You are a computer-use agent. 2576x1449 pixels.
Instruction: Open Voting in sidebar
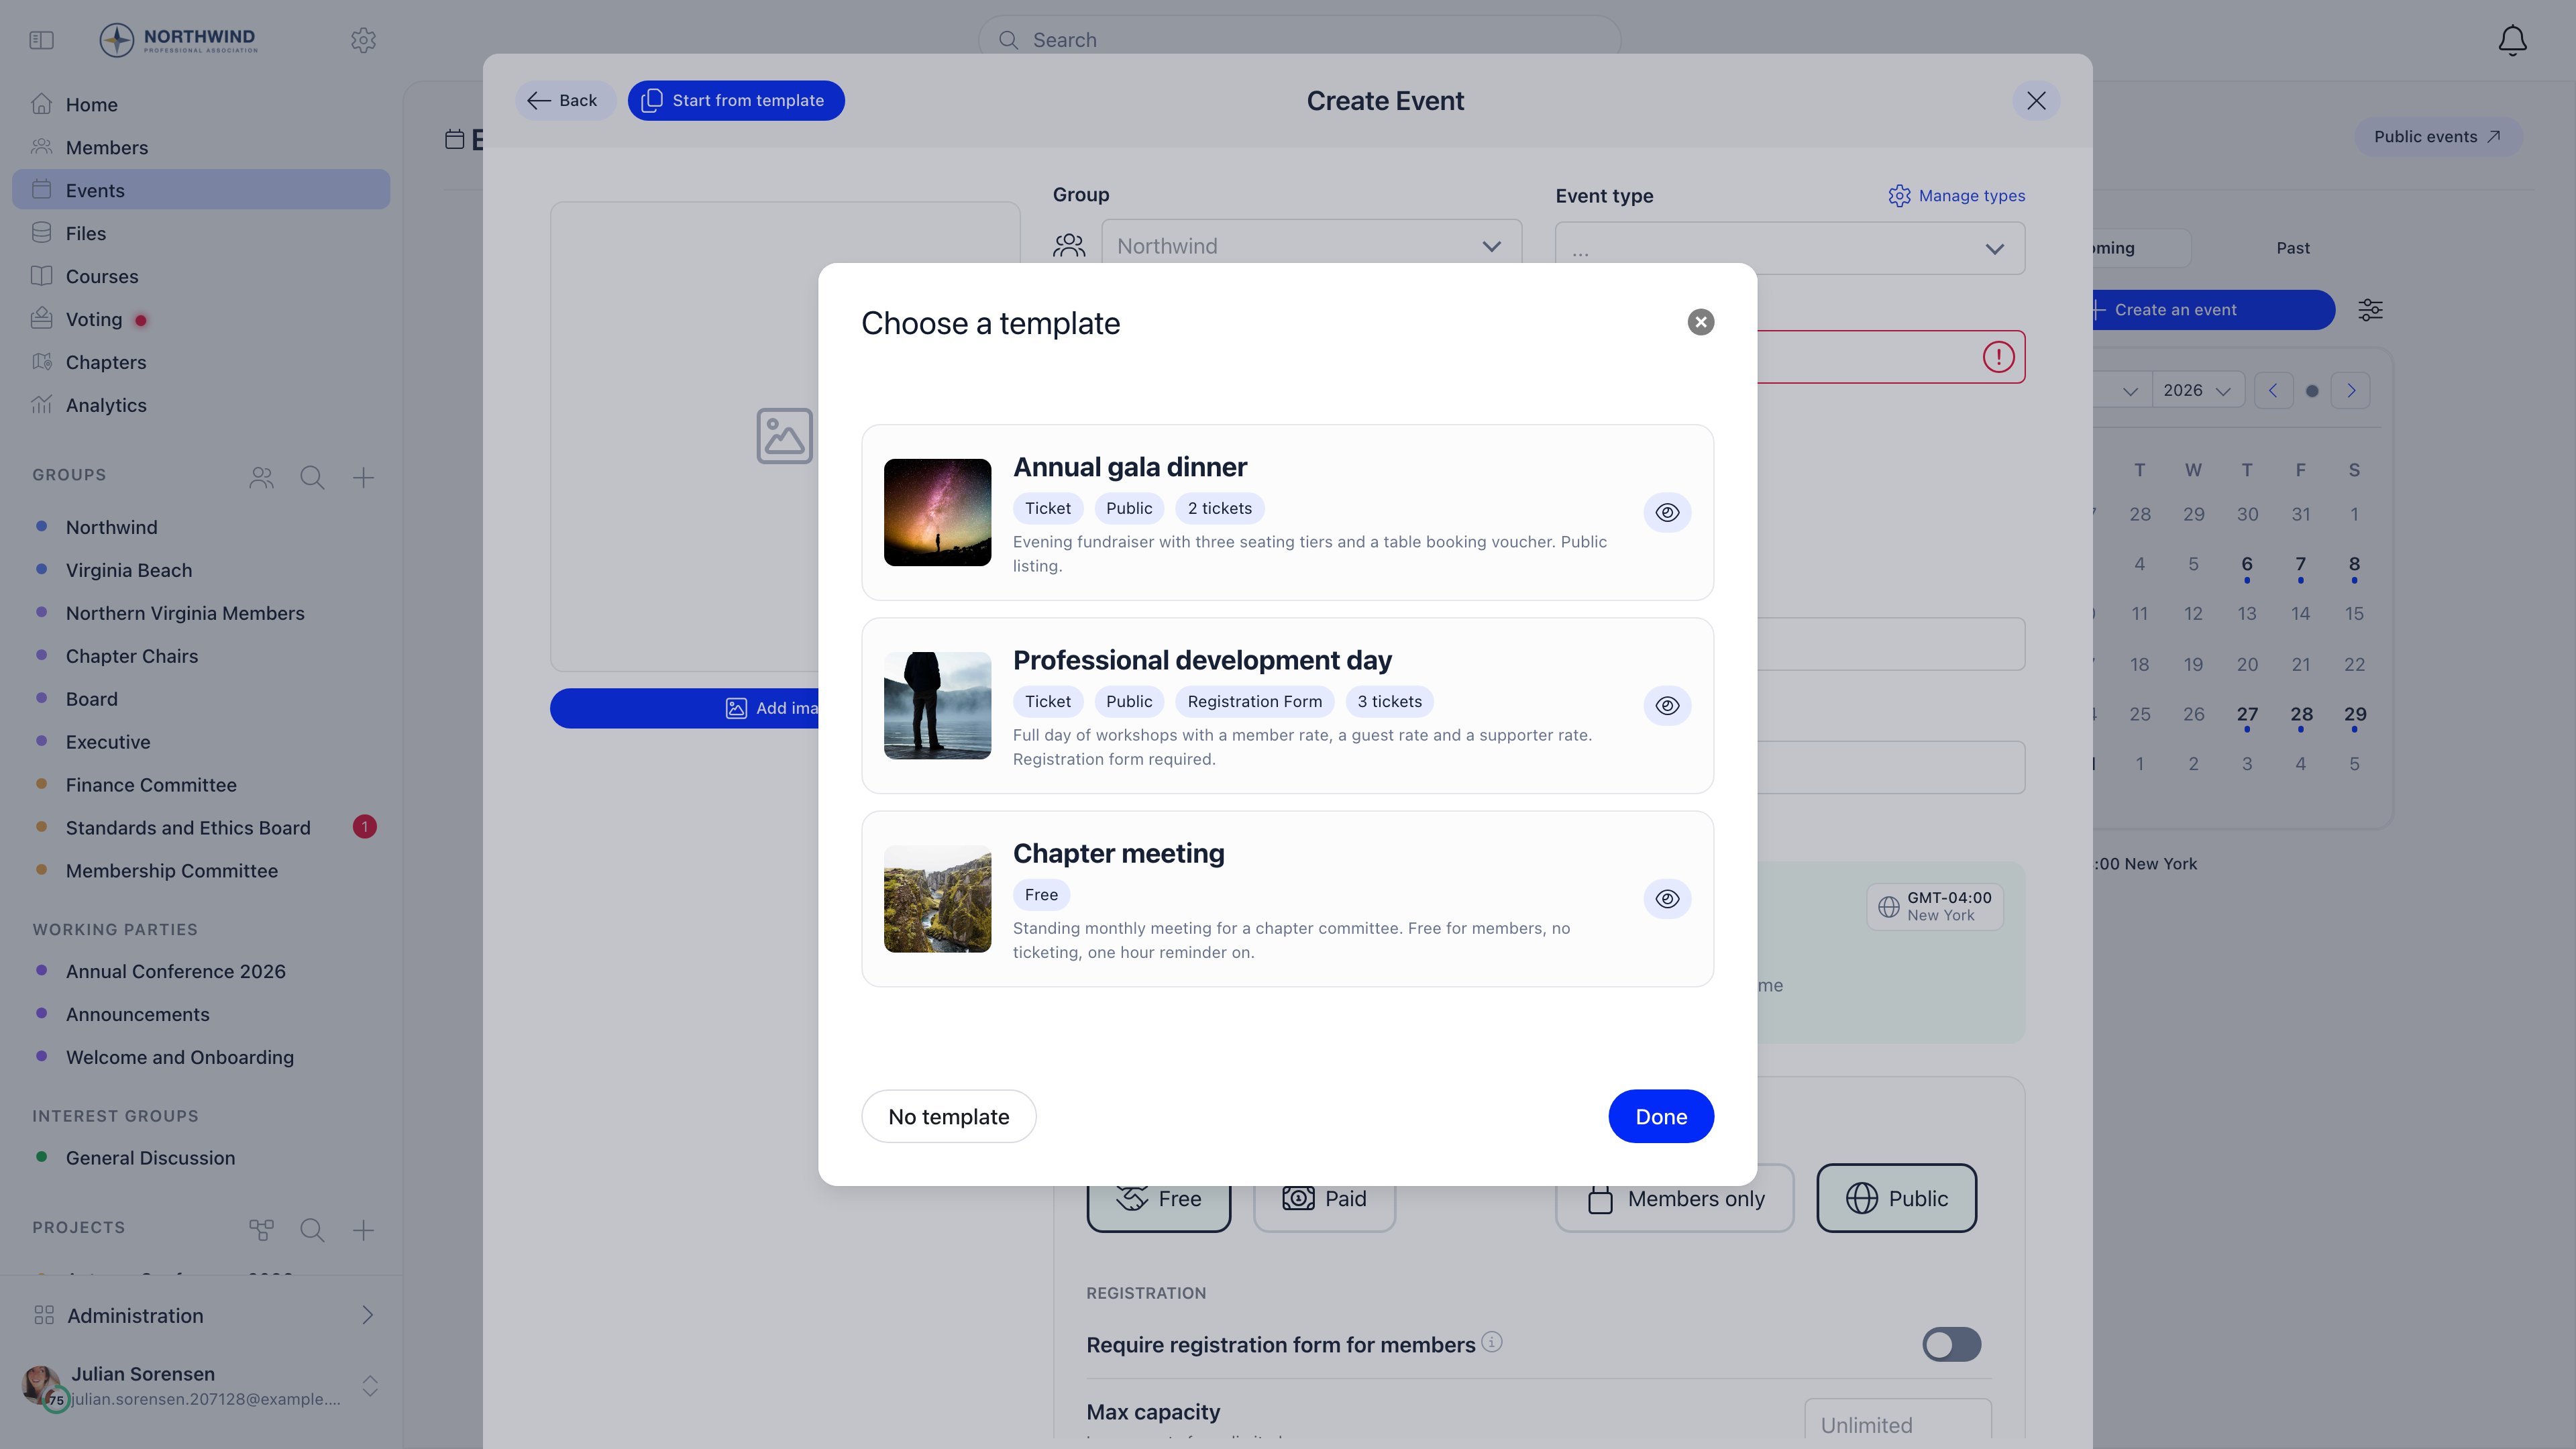(x=201, y=319)
